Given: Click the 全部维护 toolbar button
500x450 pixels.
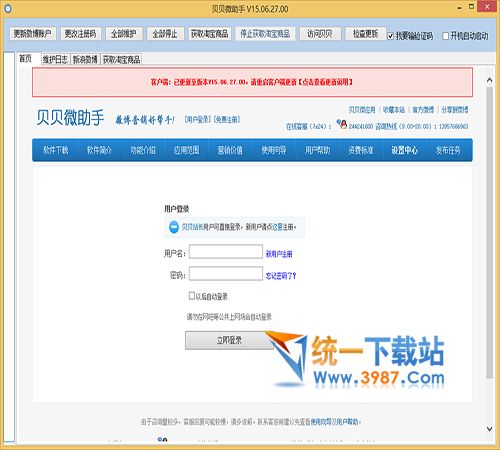Looking at the screenshot, I should (124, 34).
